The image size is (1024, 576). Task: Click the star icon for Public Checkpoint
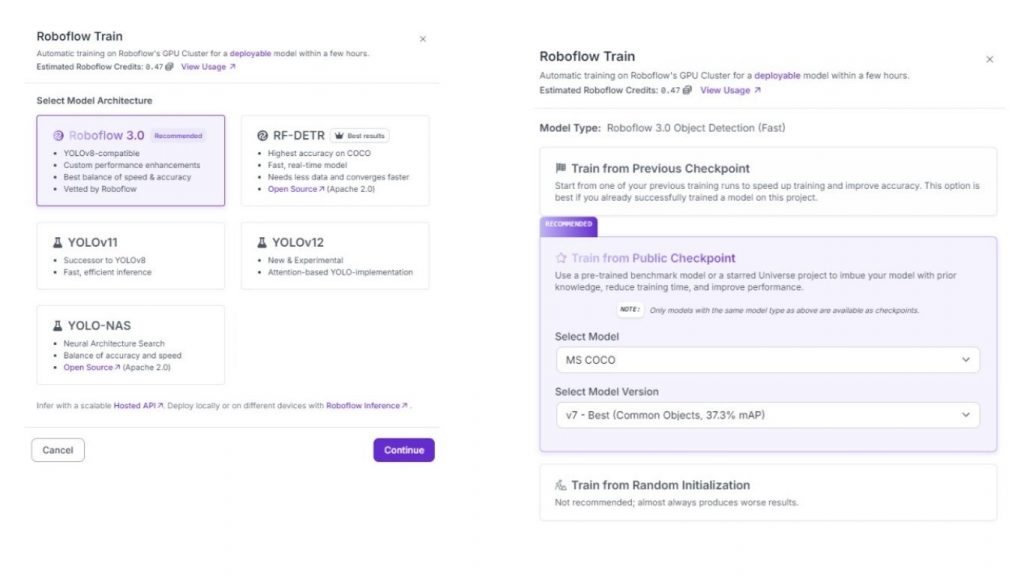pos(561,258)
